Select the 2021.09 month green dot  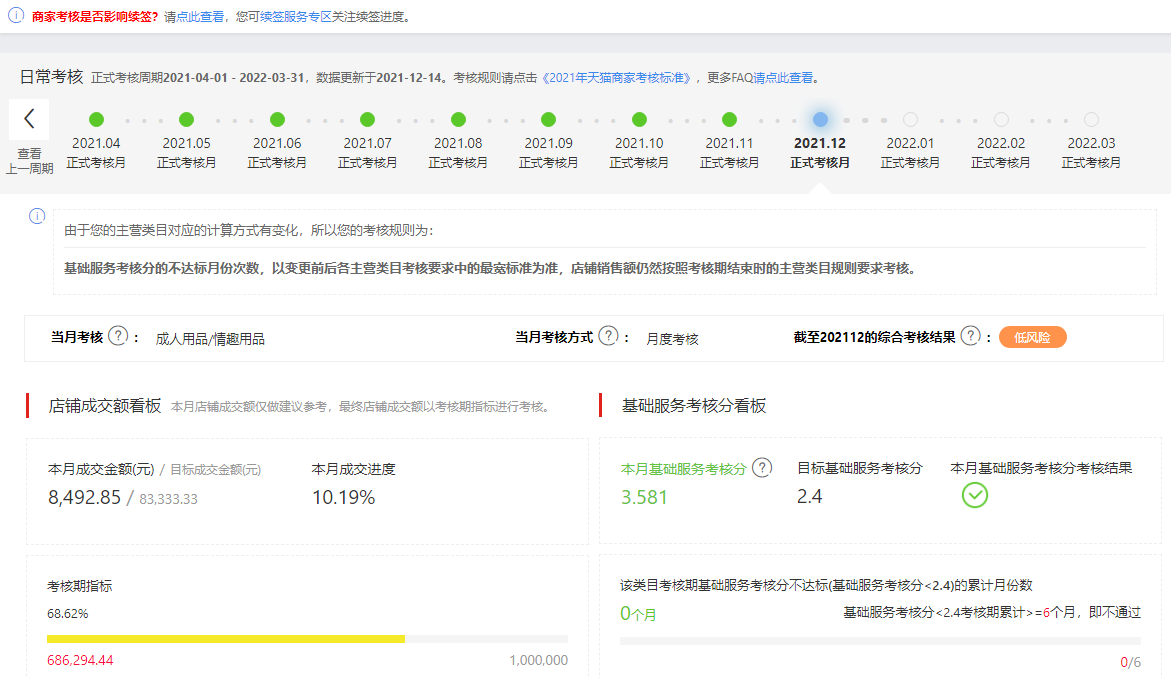click(x=549, y=119)
